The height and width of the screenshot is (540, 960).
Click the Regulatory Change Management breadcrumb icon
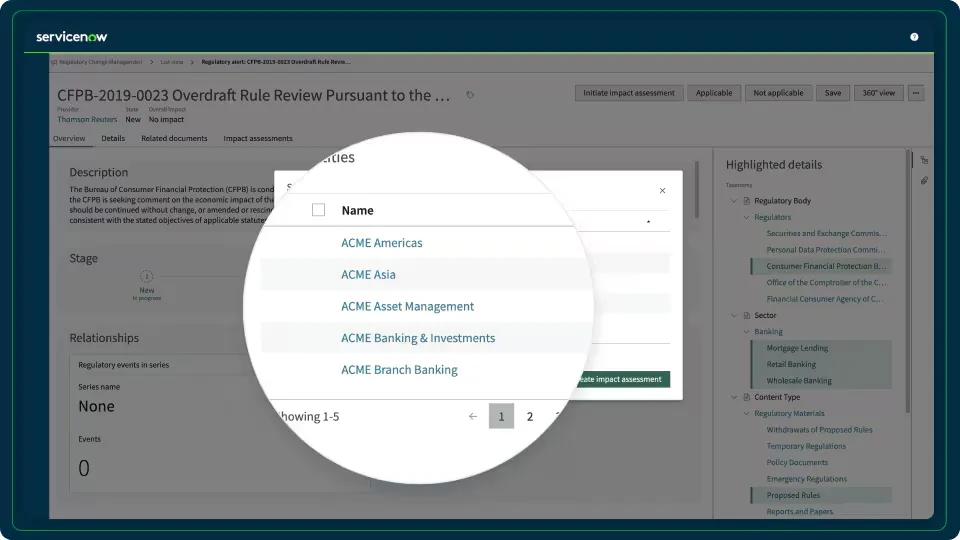tap(54, 62)
